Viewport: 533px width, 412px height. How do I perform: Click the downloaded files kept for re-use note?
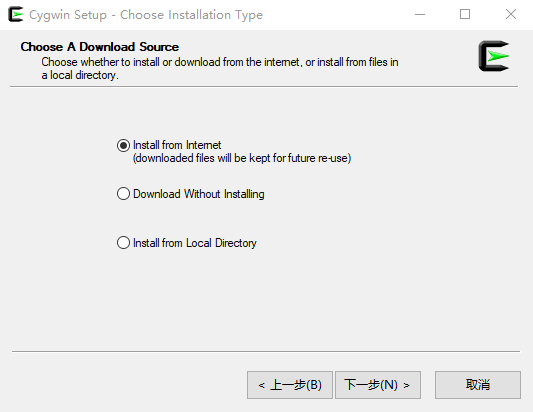[x=242, y=158]
